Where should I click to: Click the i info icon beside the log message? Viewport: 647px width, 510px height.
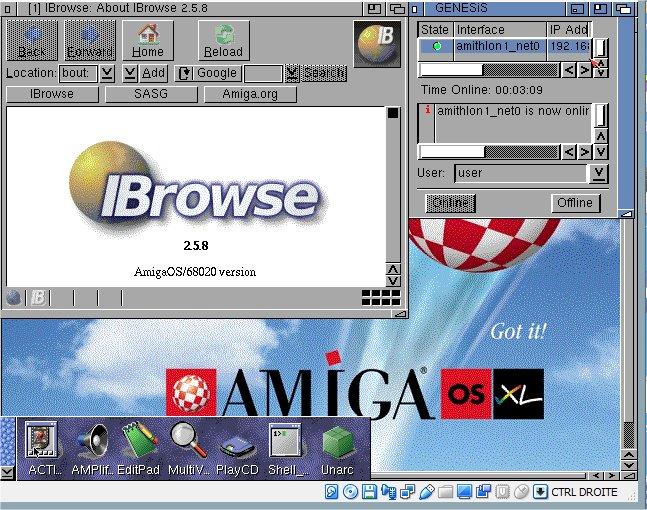click(x=428, y=110)
